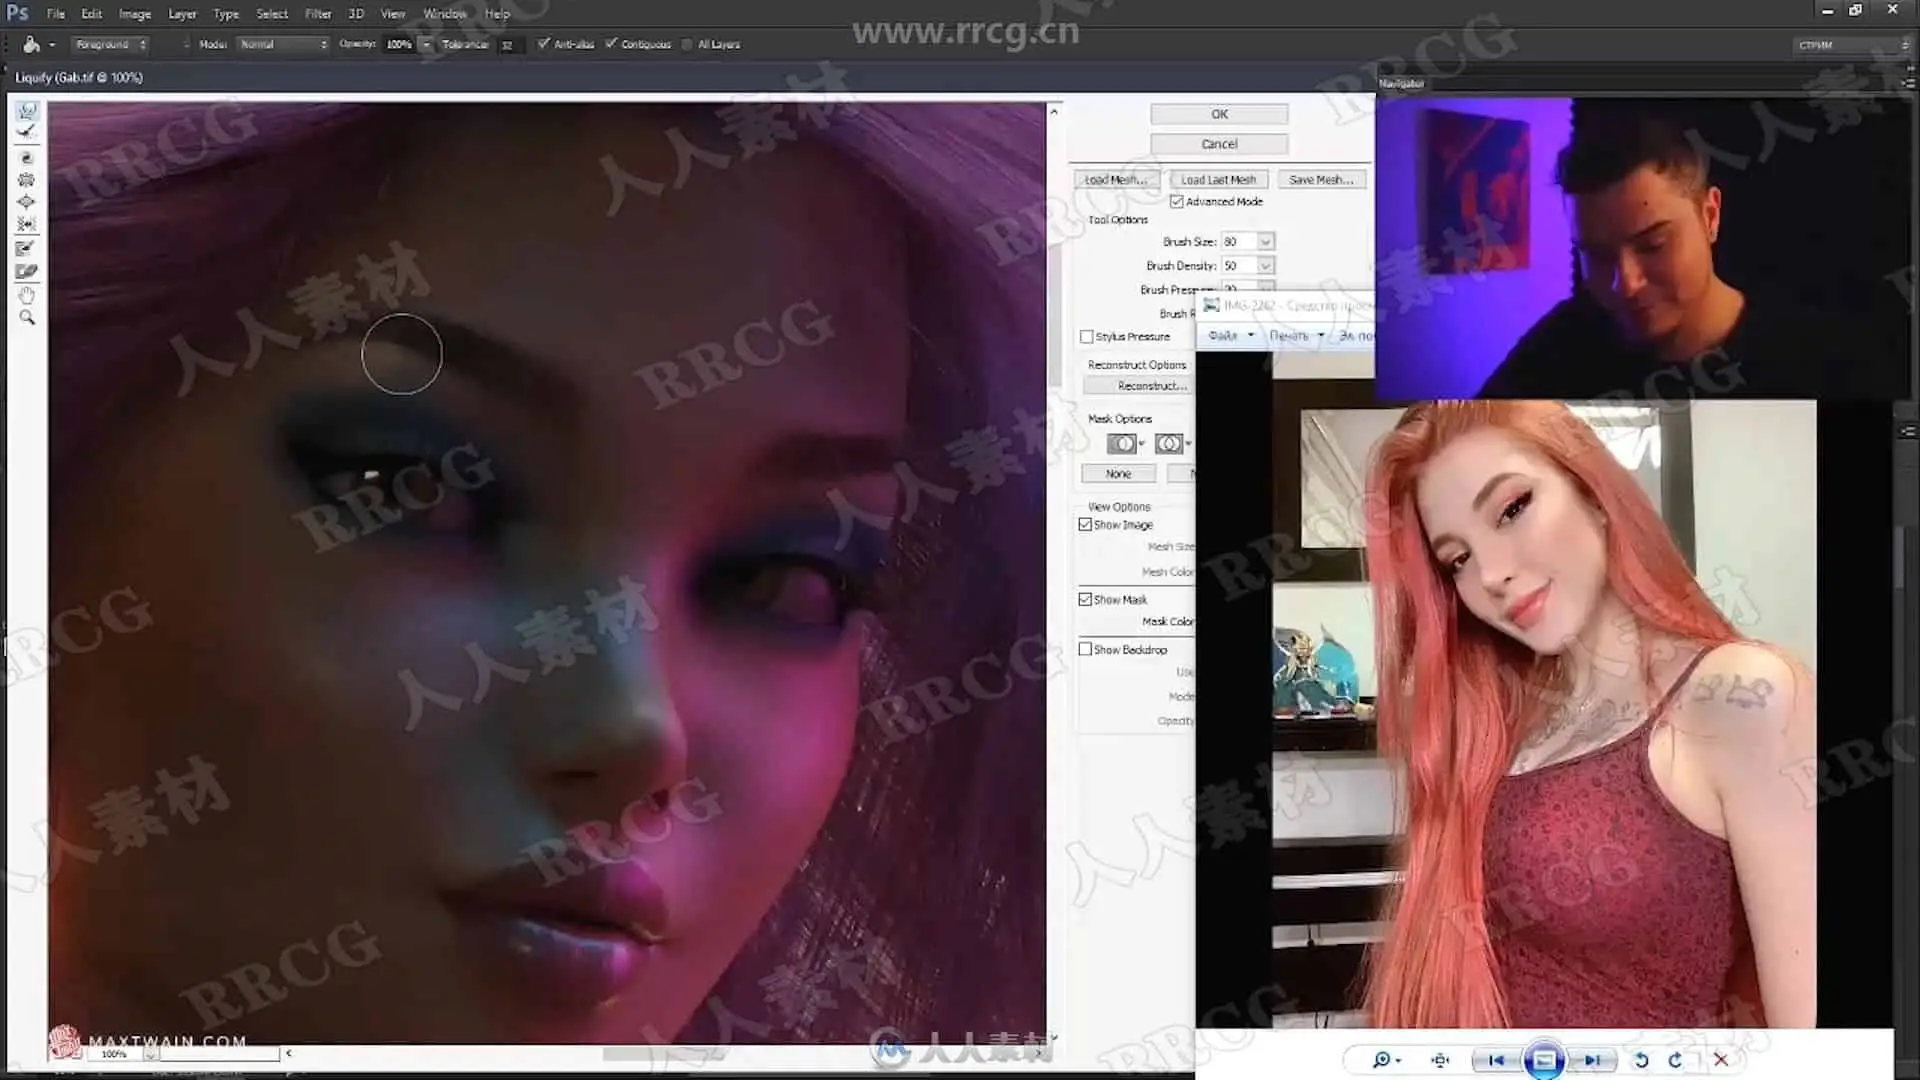Screen dimensions: 1920x1080
Task: Click the Liquify zoom 100% field
Action: [114, 1054]
